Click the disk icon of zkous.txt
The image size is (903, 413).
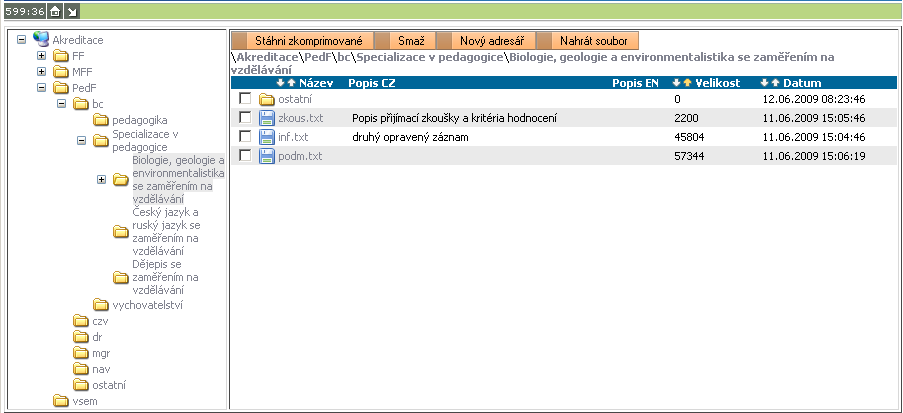click(267, 118)
